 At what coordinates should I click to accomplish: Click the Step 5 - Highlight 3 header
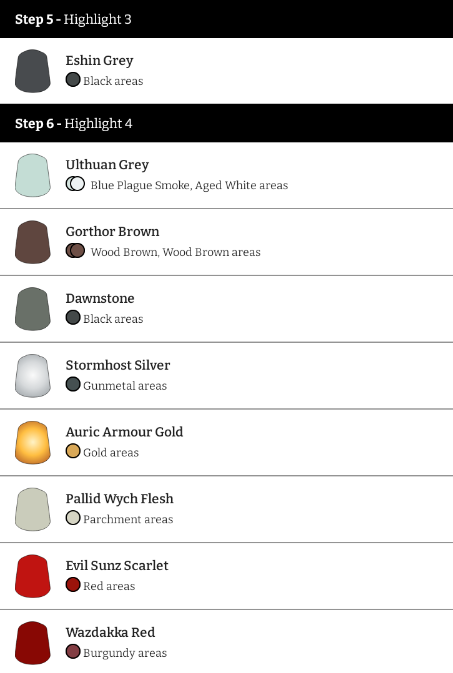coord(226,19)
